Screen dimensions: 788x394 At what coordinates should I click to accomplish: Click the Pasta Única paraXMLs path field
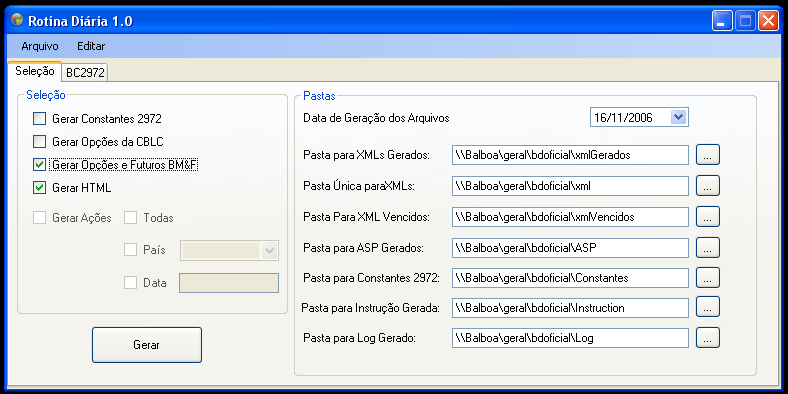[x=570, y=186]
